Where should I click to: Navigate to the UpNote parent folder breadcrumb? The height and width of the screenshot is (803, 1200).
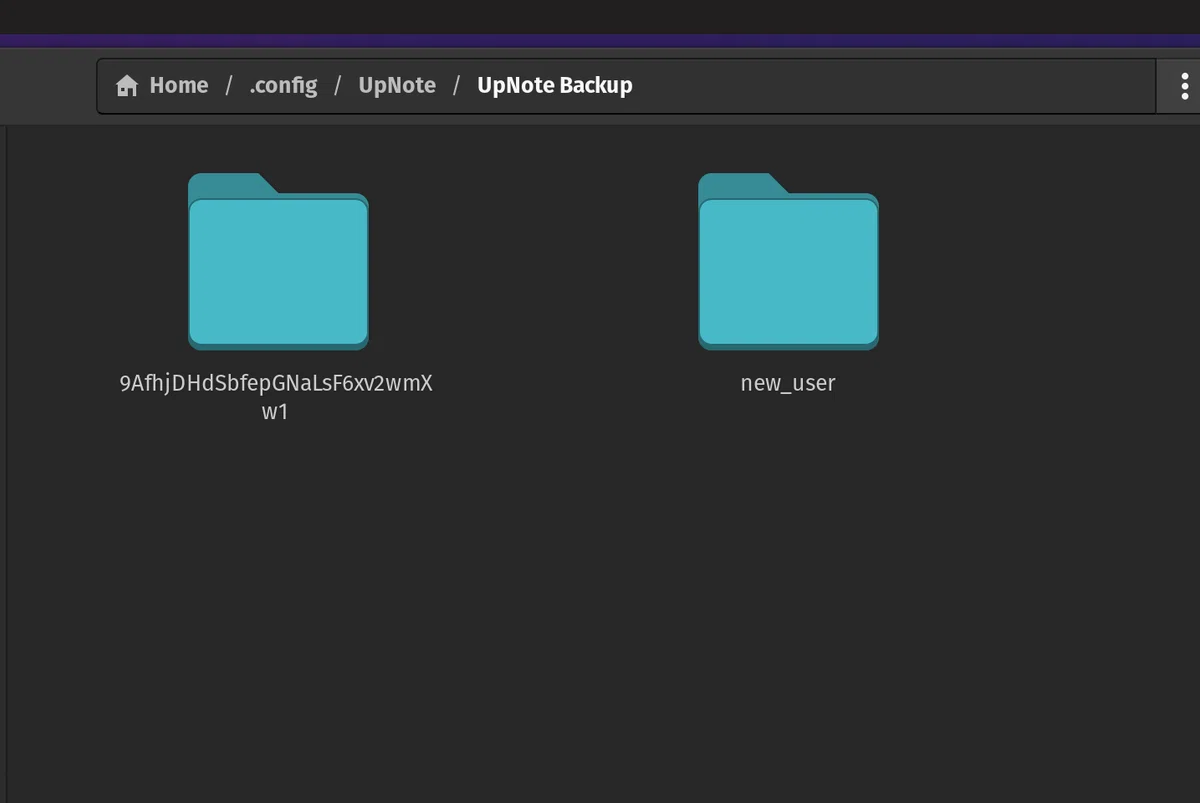[397, 85]
